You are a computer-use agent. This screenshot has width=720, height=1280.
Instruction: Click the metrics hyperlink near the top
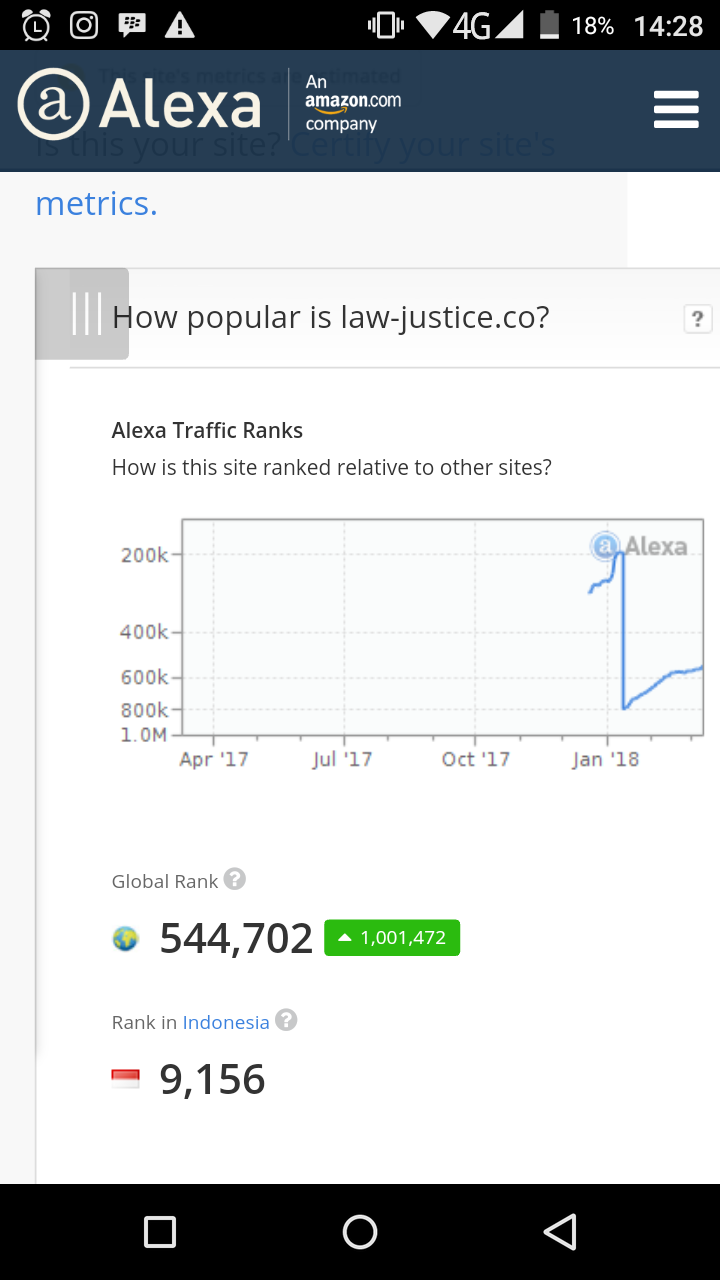[95, 203]
